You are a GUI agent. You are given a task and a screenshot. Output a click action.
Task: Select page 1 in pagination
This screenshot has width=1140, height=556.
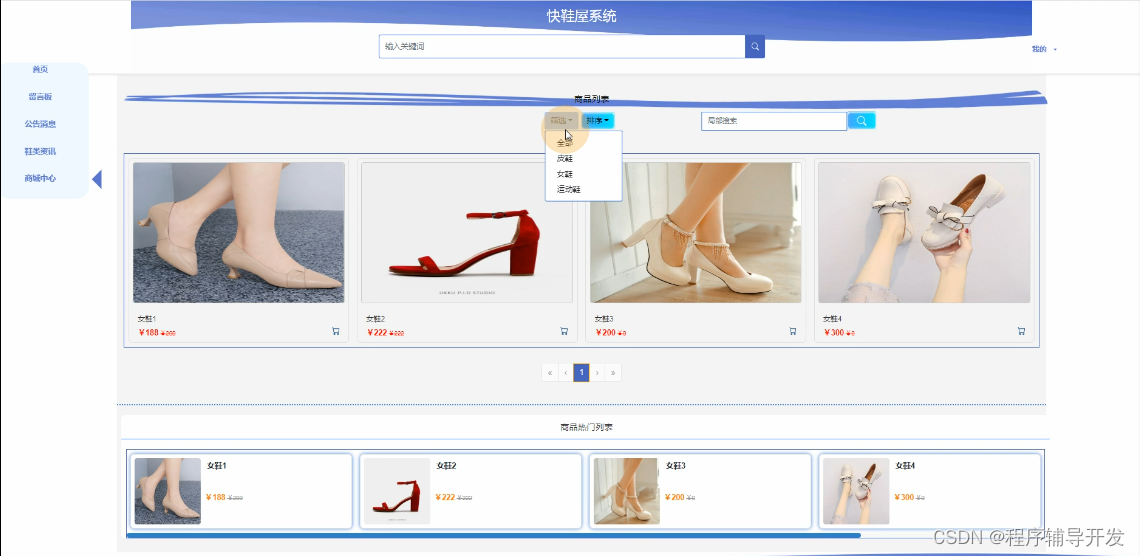(581, 373)
